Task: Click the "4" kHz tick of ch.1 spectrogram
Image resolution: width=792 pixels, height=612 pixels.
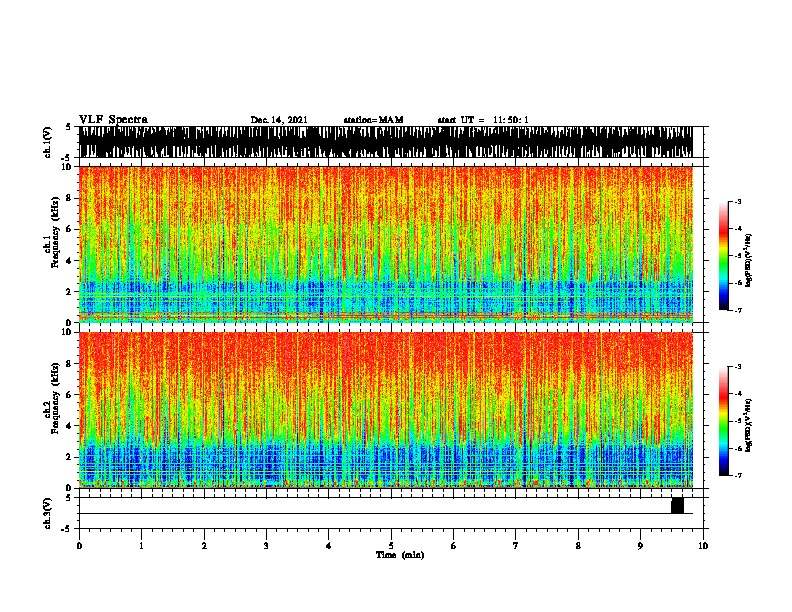Action: tap(70, 261)
